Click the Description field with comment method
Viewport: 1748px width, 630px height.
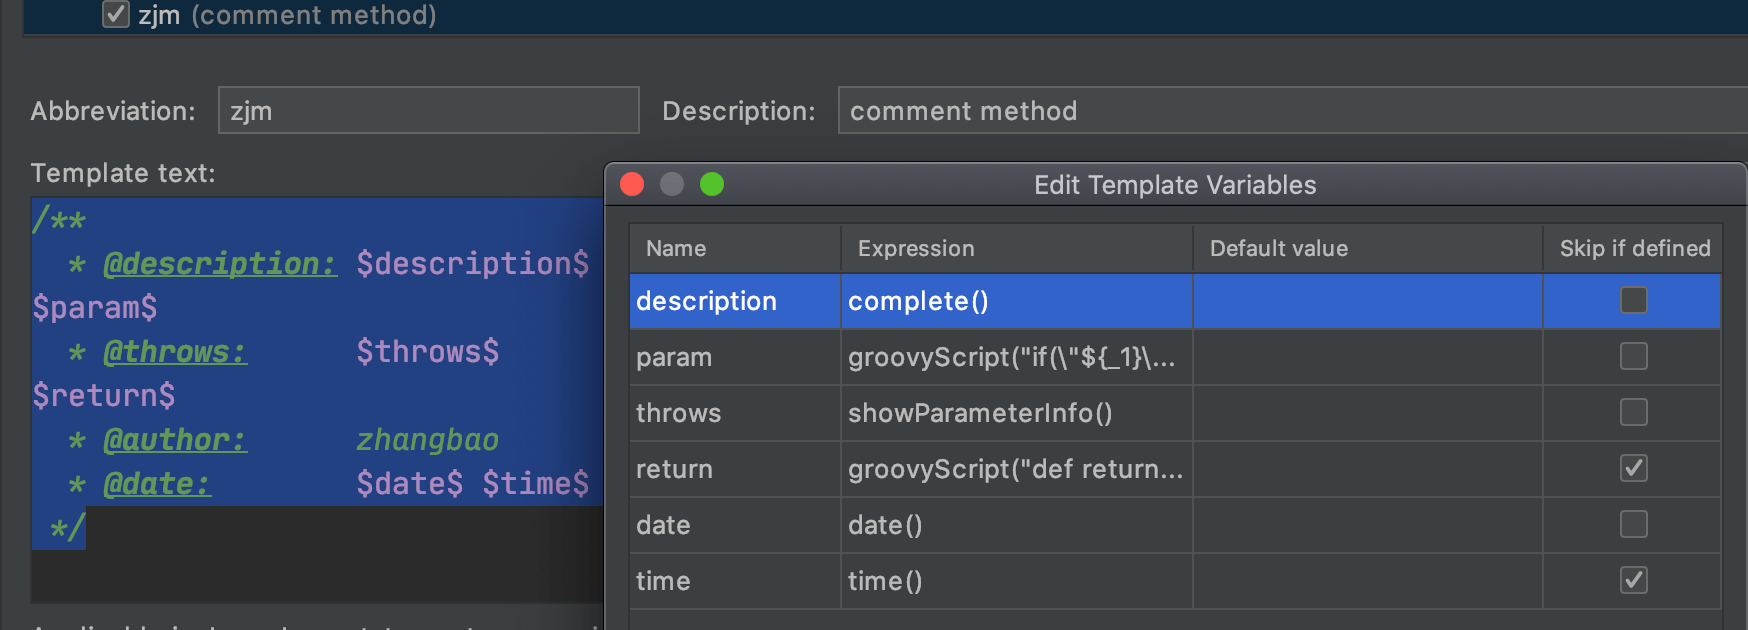pos(1290,110)
